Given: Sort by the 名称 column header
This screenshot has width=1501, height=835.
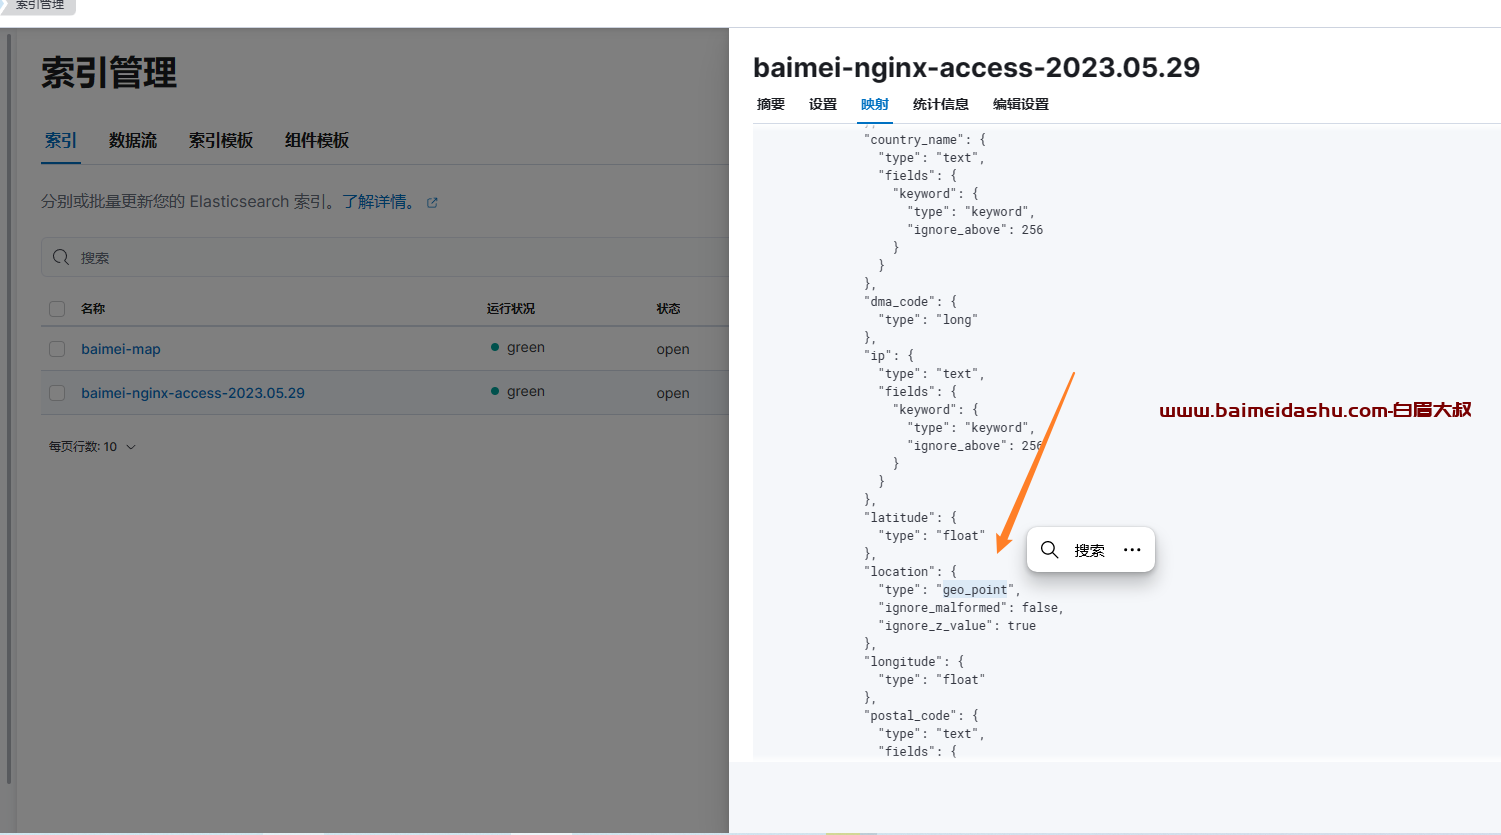Looking at the screenshot, I should click(x=93, y=308).
